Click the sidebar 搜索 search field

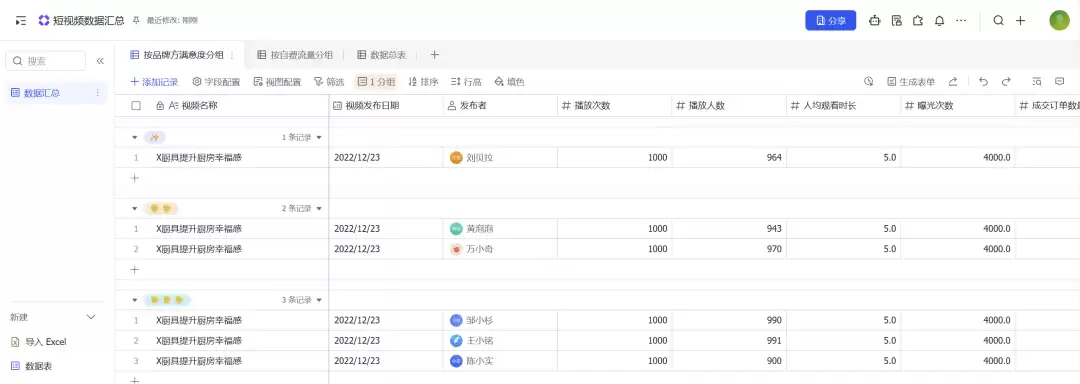[45, 61]
